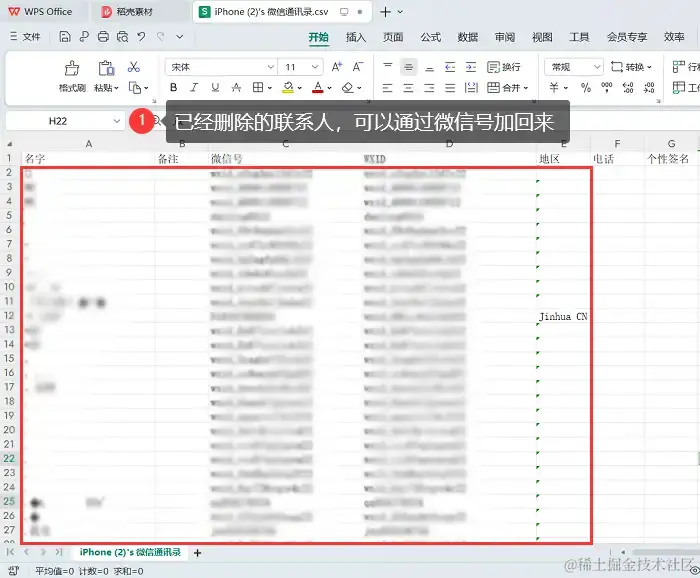Align cell content to bottom
This screenshot has height=578, width=700.
pyautogui.click(x=429, y=68)
